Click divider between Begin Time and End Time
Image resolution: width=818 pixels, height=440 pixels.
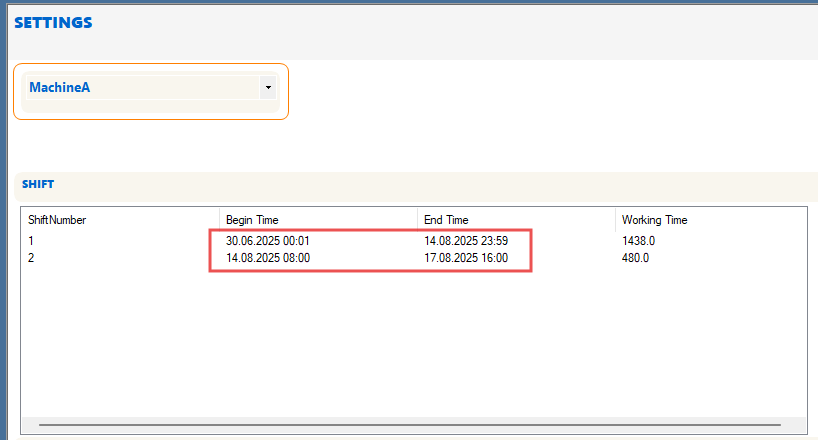(x=417, y=220)
